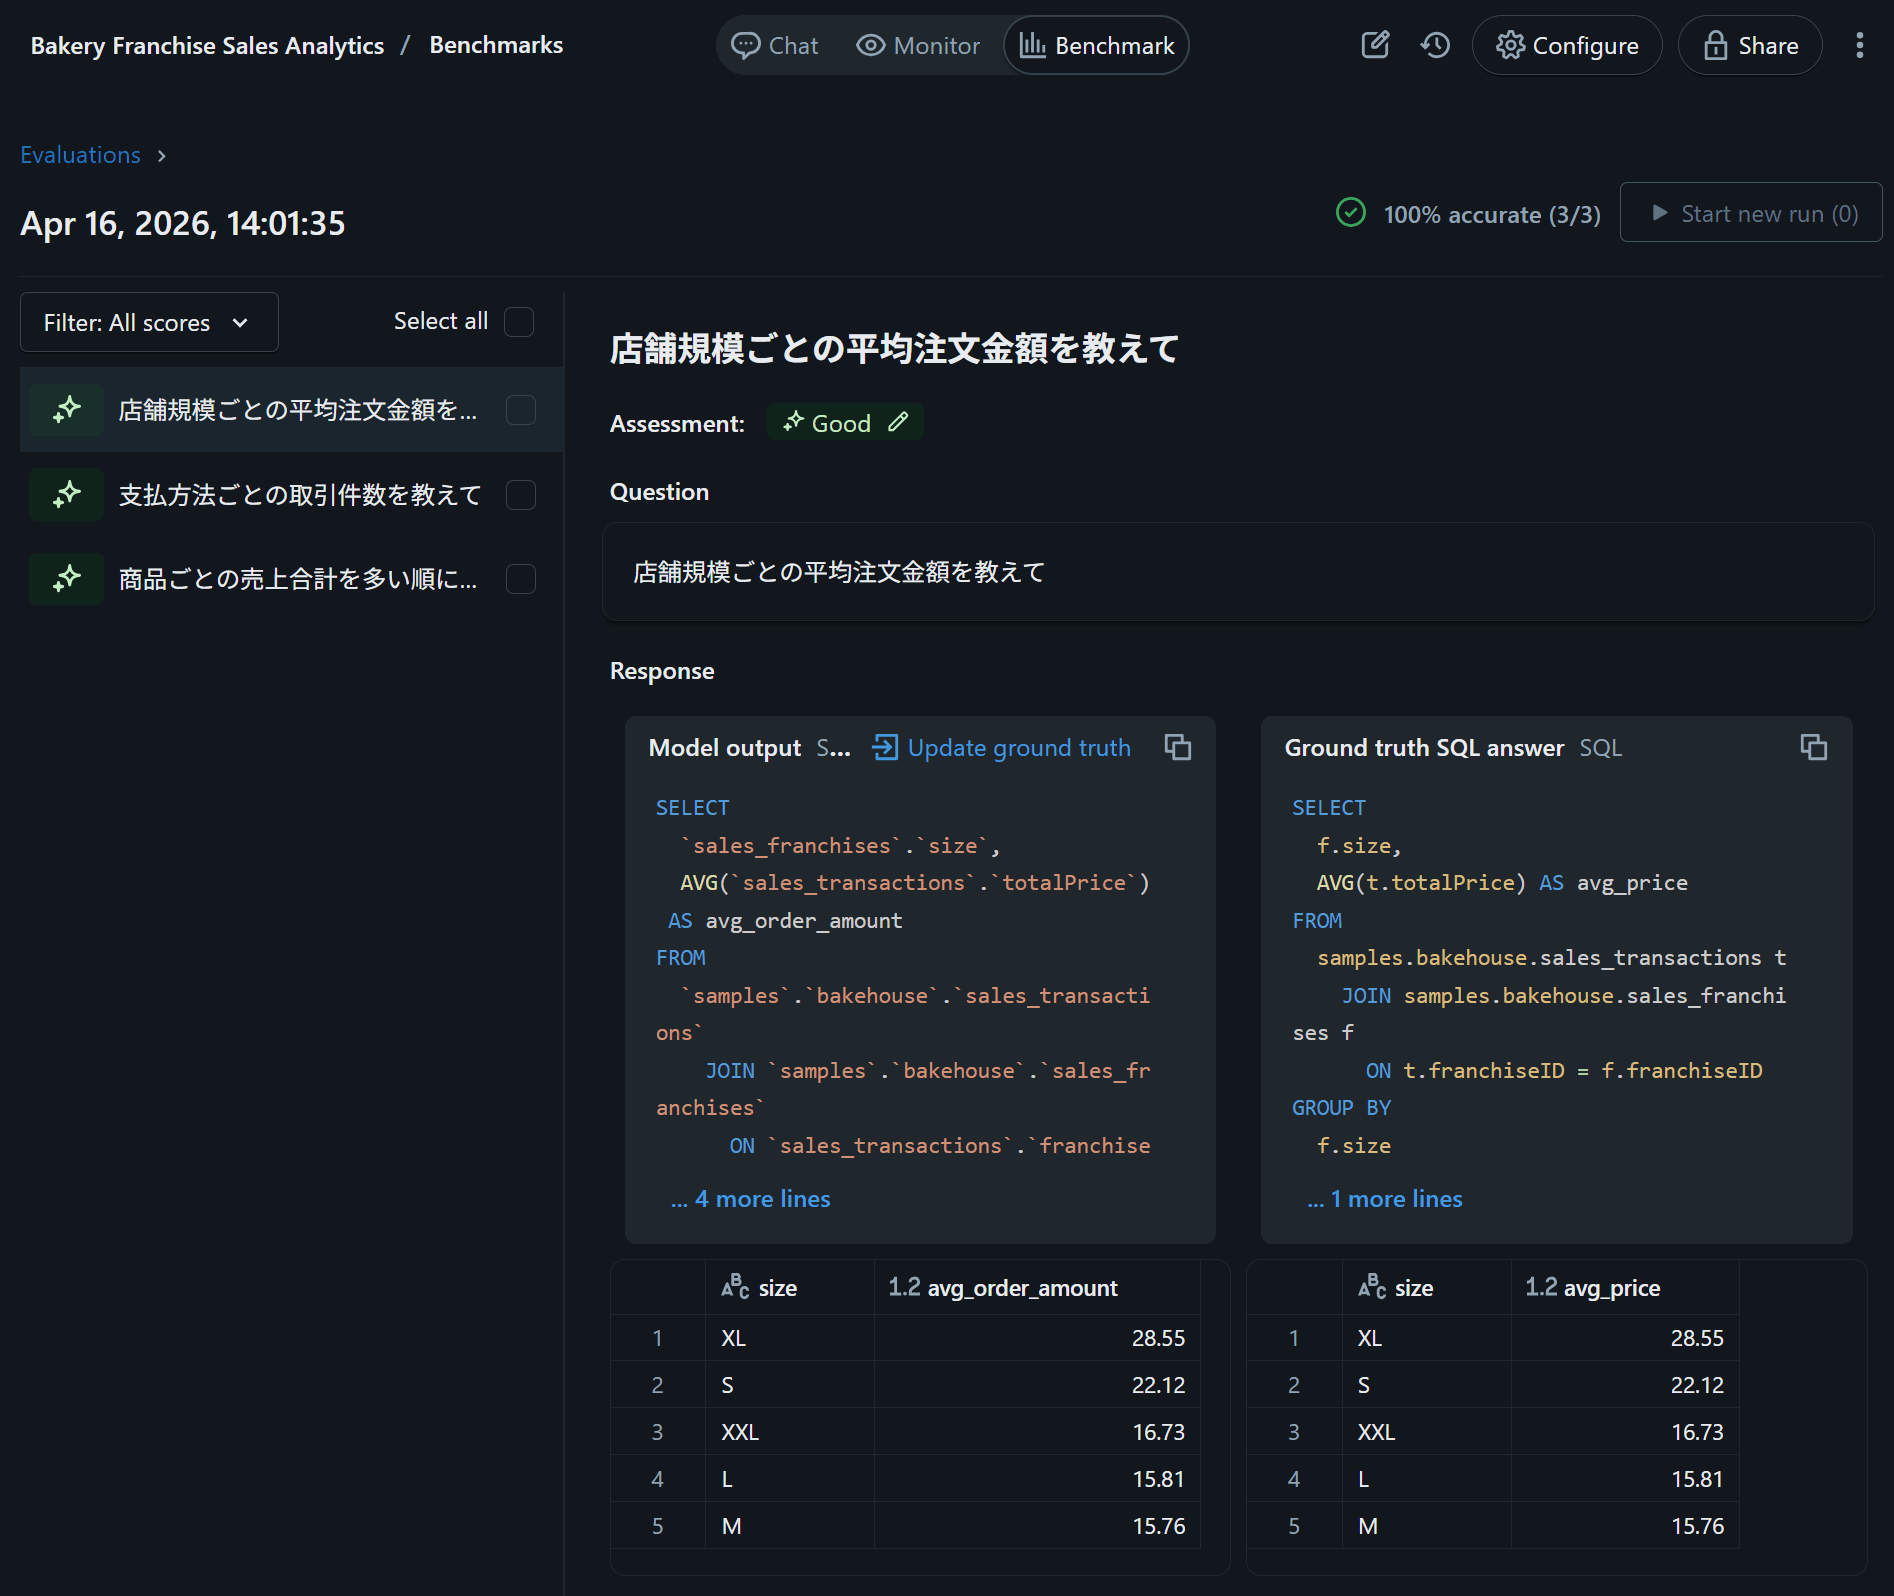Switch to the Monitor tab
Viewport: 1894px width, 1596px height.
(918, 46)
